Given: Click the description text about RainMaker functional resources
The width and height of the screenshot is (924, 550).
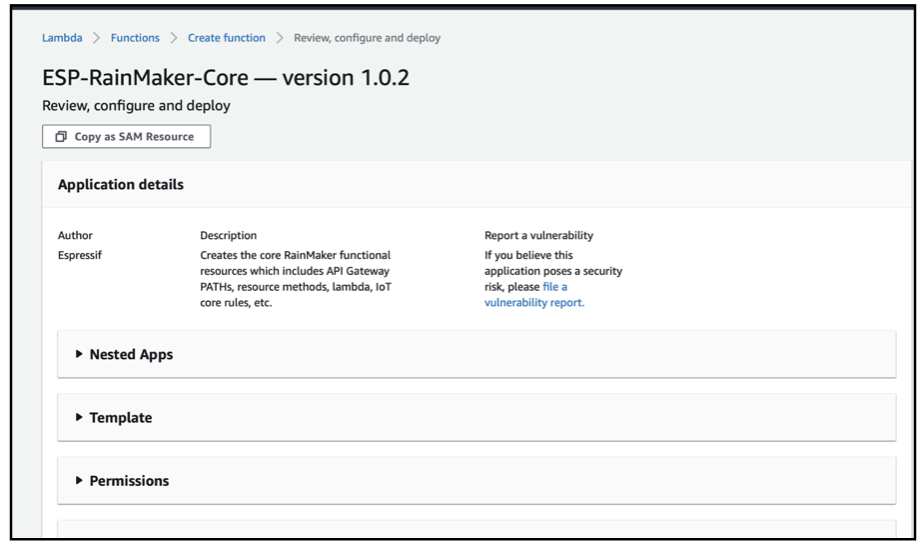Looking at the screenshot, I should click(x=295, y=279).
